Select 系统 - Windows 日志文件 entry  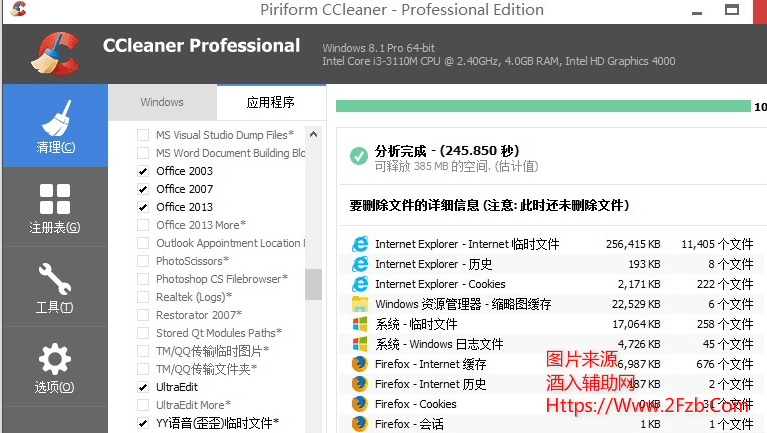[553, 344]
